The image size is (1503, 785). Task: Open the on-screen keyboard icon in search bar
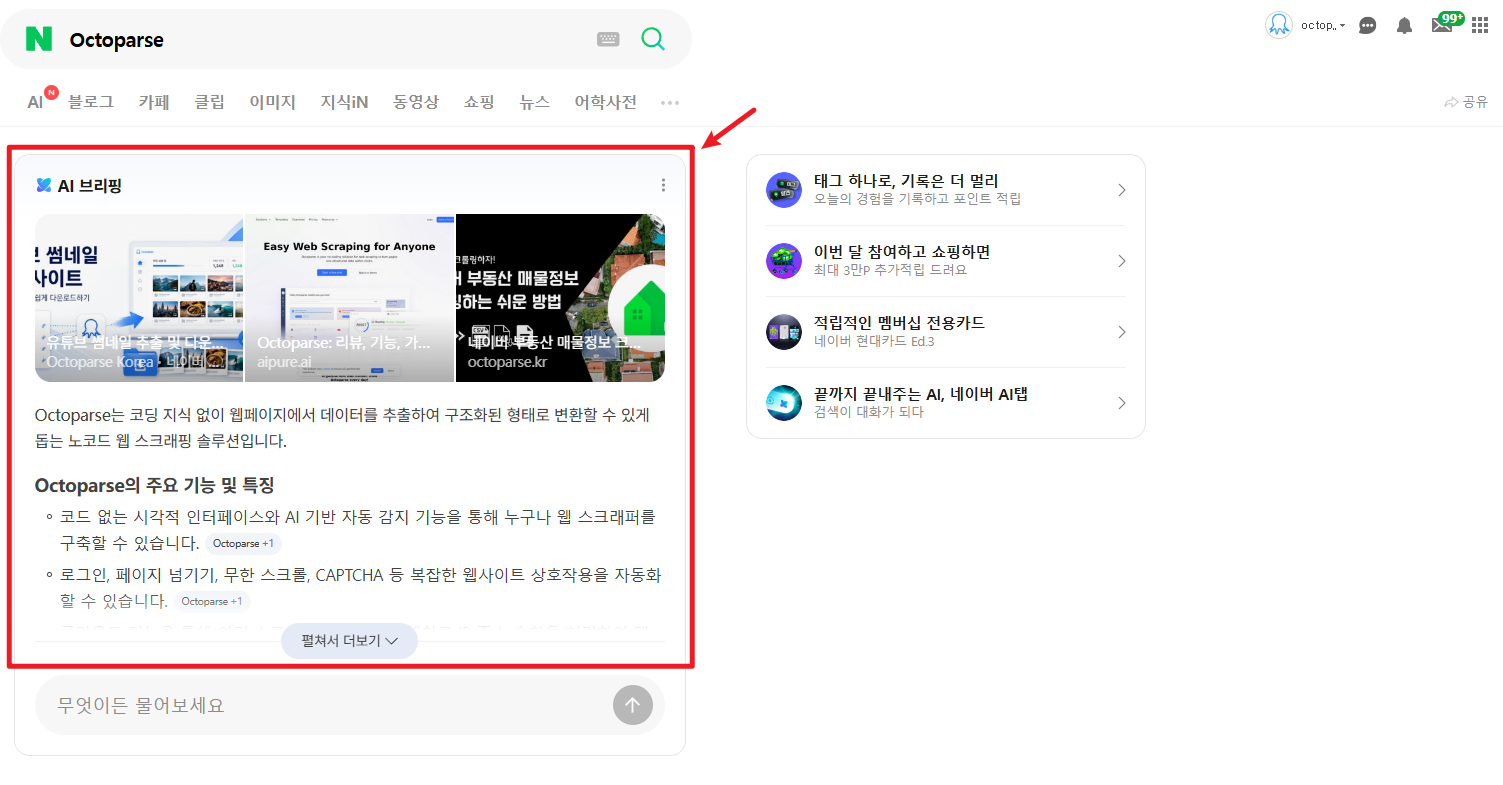pos(608,39)
